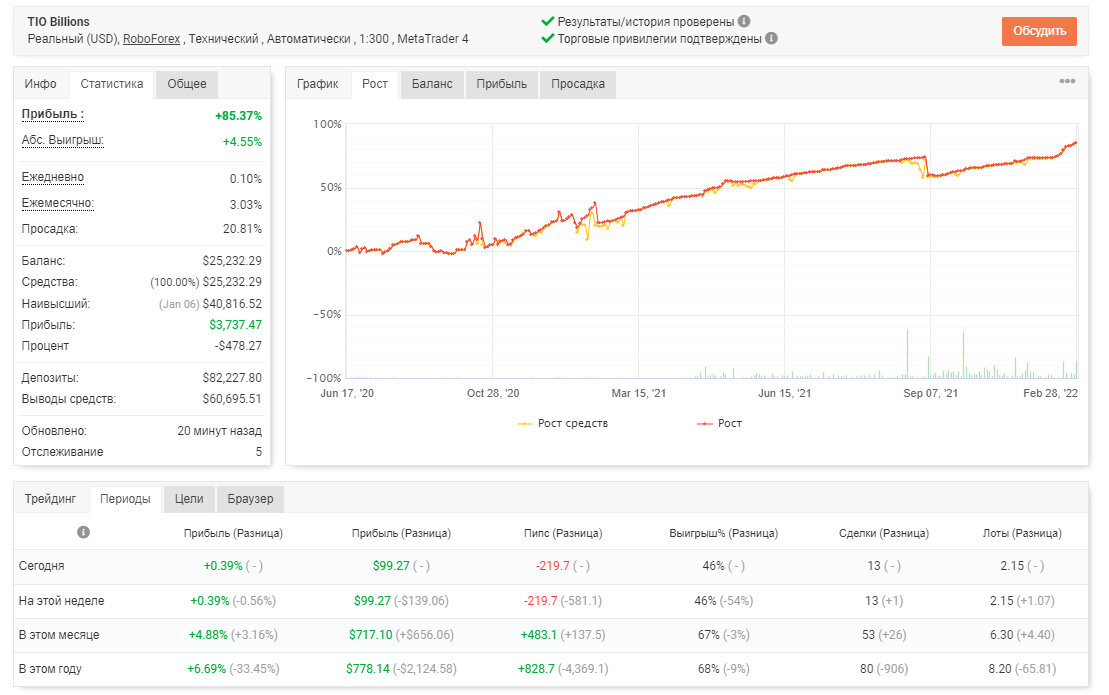Image resolution: width=1109 pixels, height=695 pixels.
Task: Click the info icon in periods table header
Action: (83, 532)
